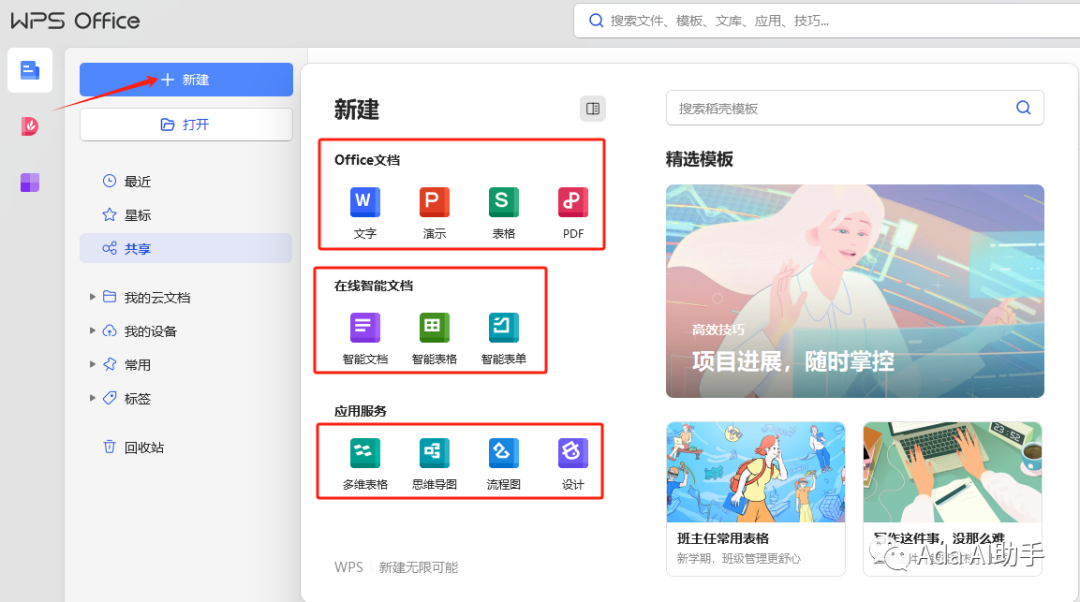Toggle the layout view icon beside 新建 heading

(592, 108)
